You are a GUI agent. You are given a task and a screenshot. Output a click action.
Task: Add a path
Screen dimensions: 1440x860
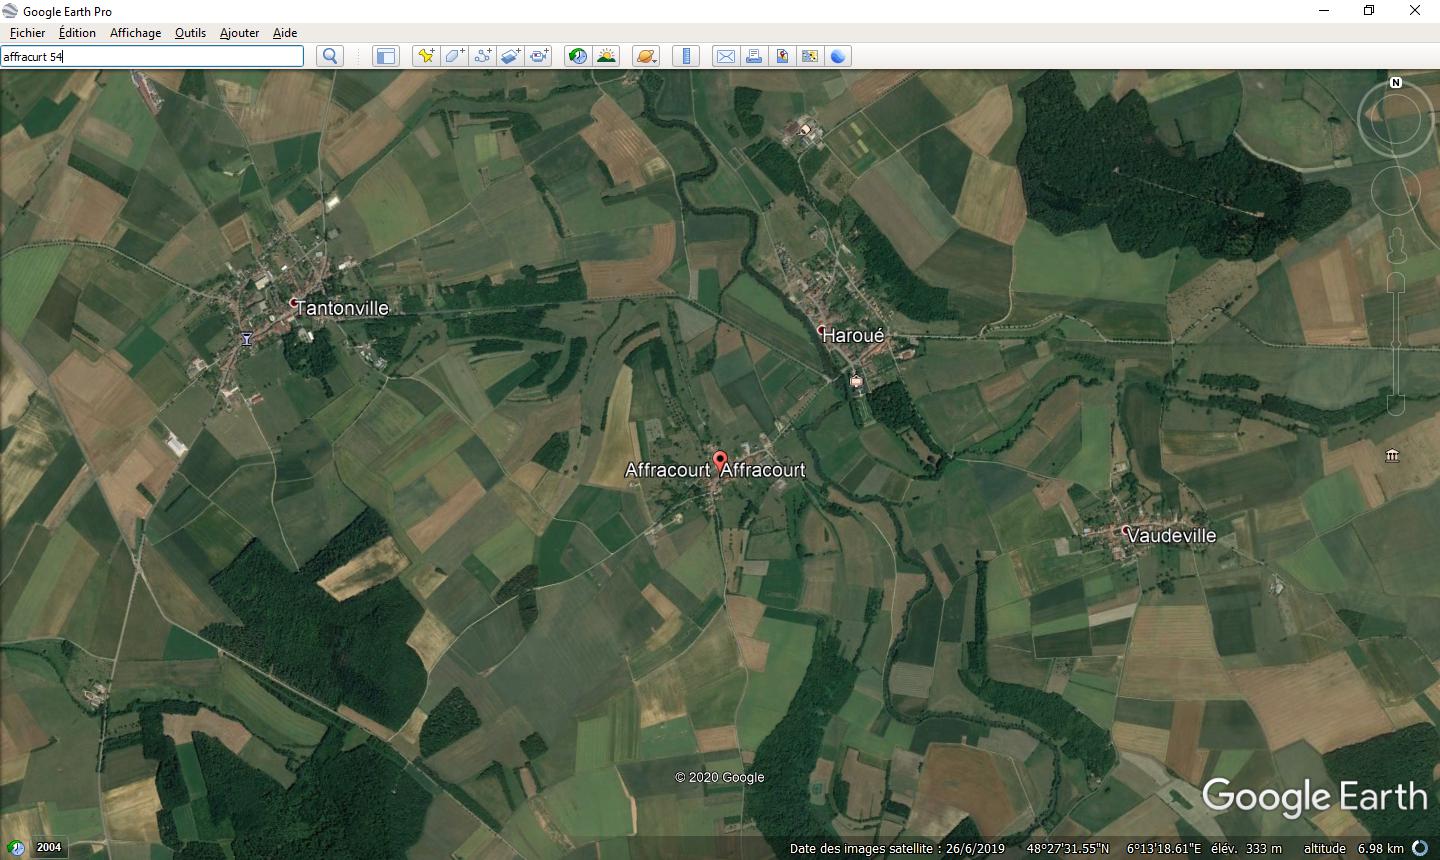tap(482, 56)
